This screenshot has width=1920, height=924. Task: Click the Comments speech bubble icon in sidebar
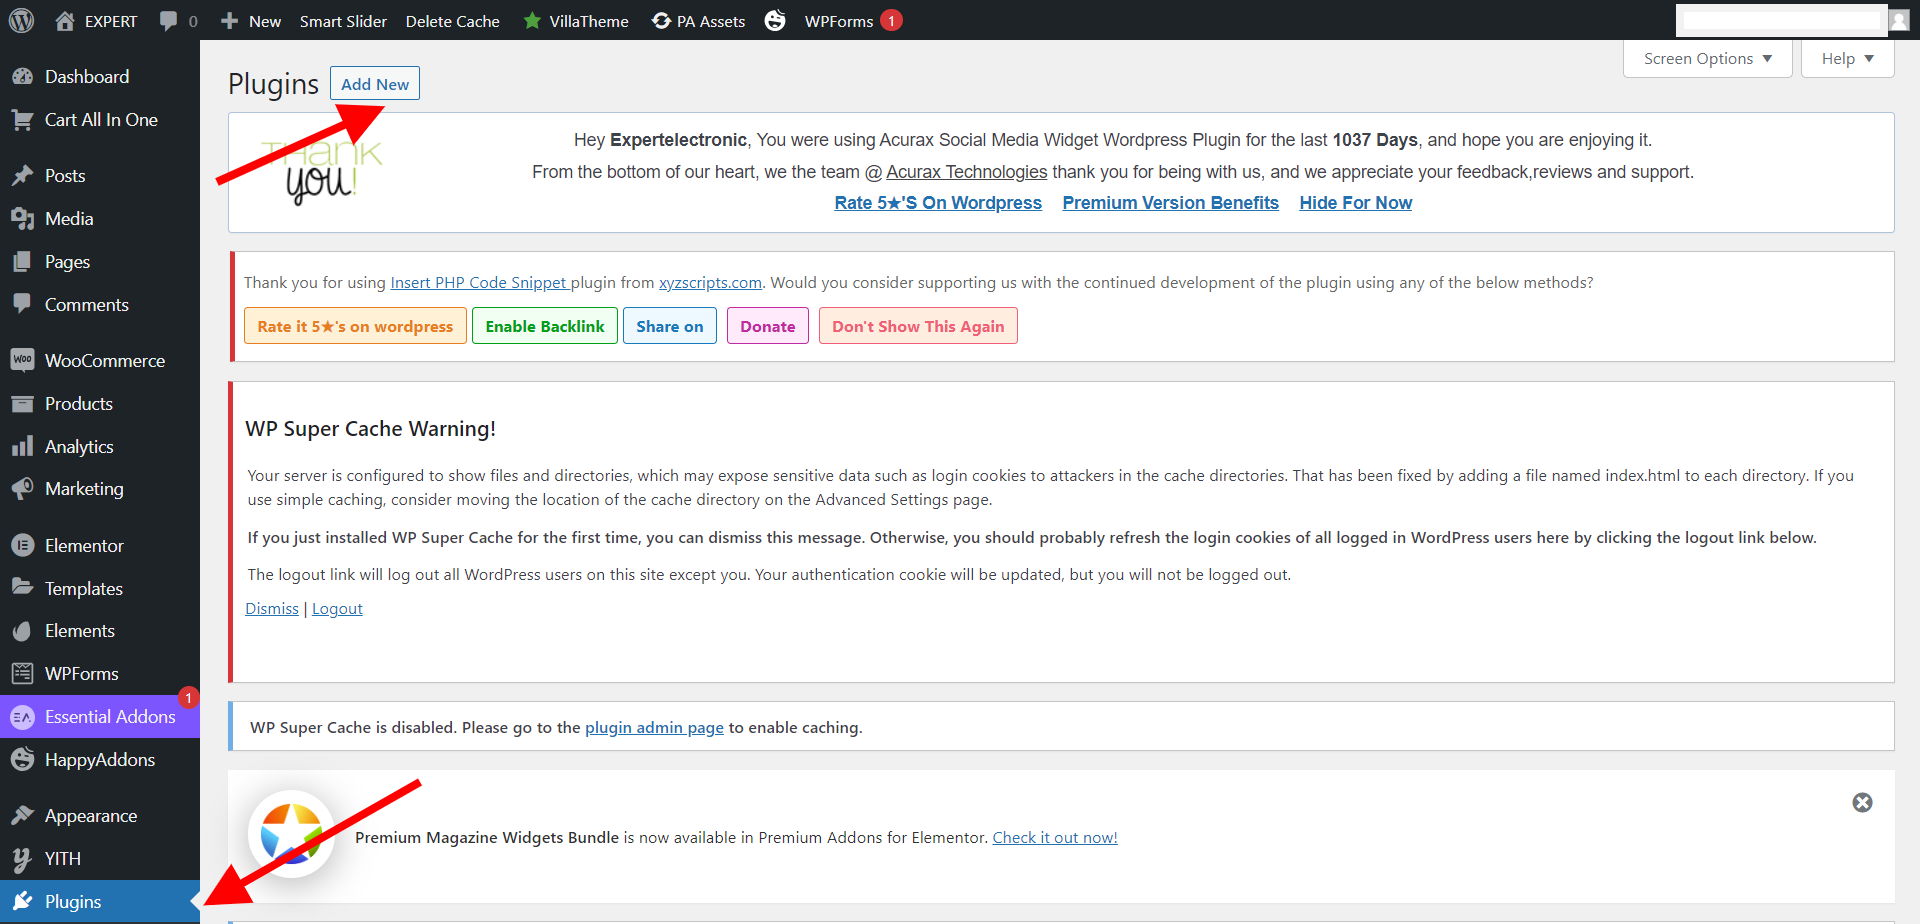point(22,305)
